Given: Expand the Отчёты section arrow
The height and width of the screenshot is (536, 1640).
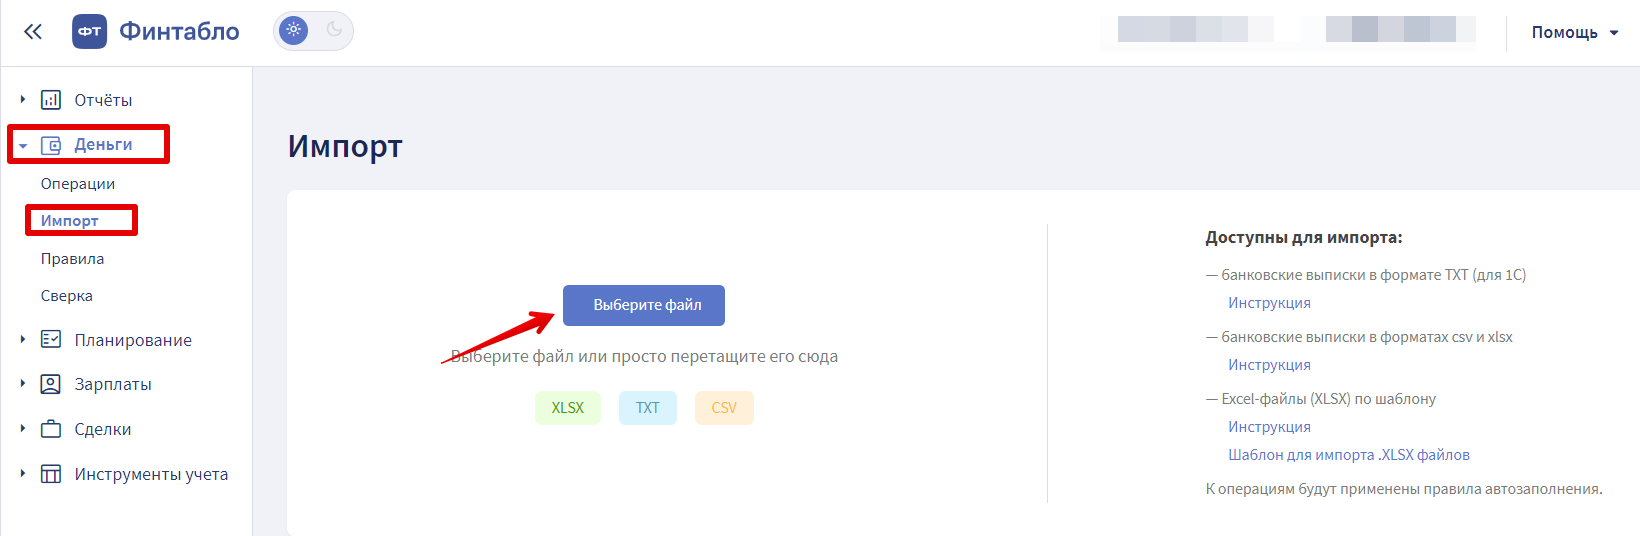Looking at the screenshot, I should (23, 100).
